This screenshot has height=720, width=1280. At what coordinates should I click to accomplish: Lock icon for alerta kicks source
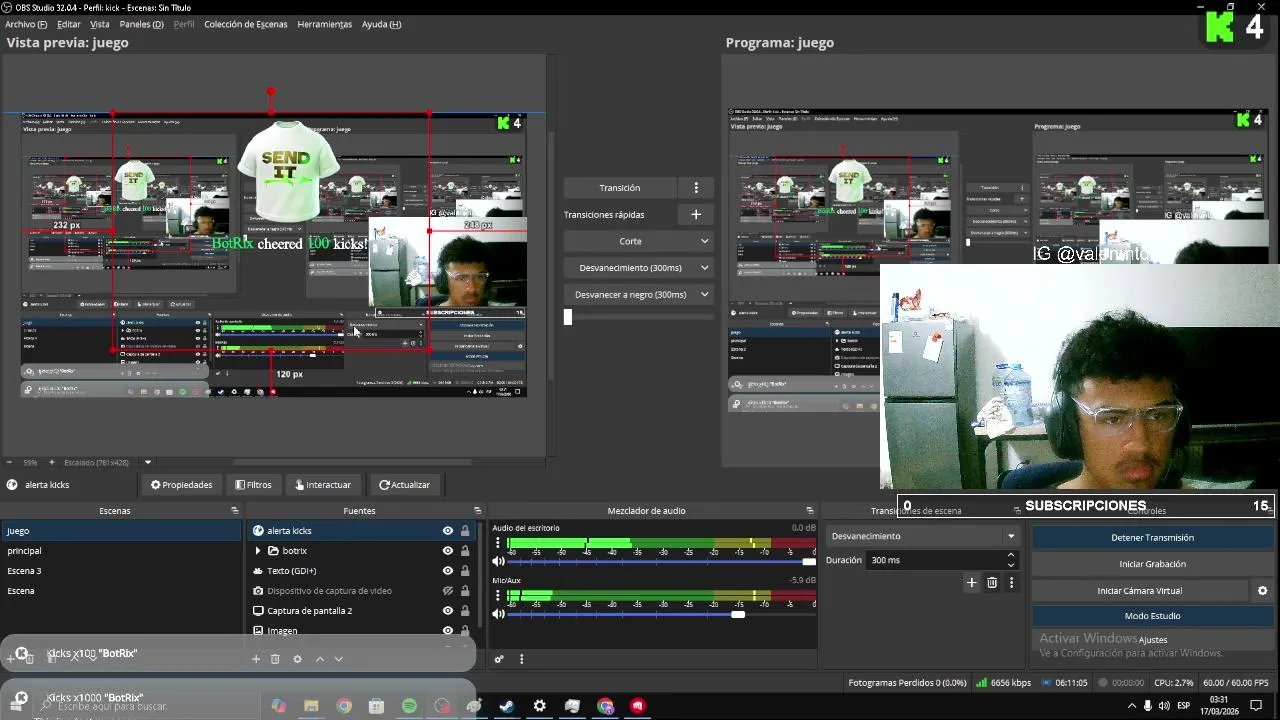465,531
